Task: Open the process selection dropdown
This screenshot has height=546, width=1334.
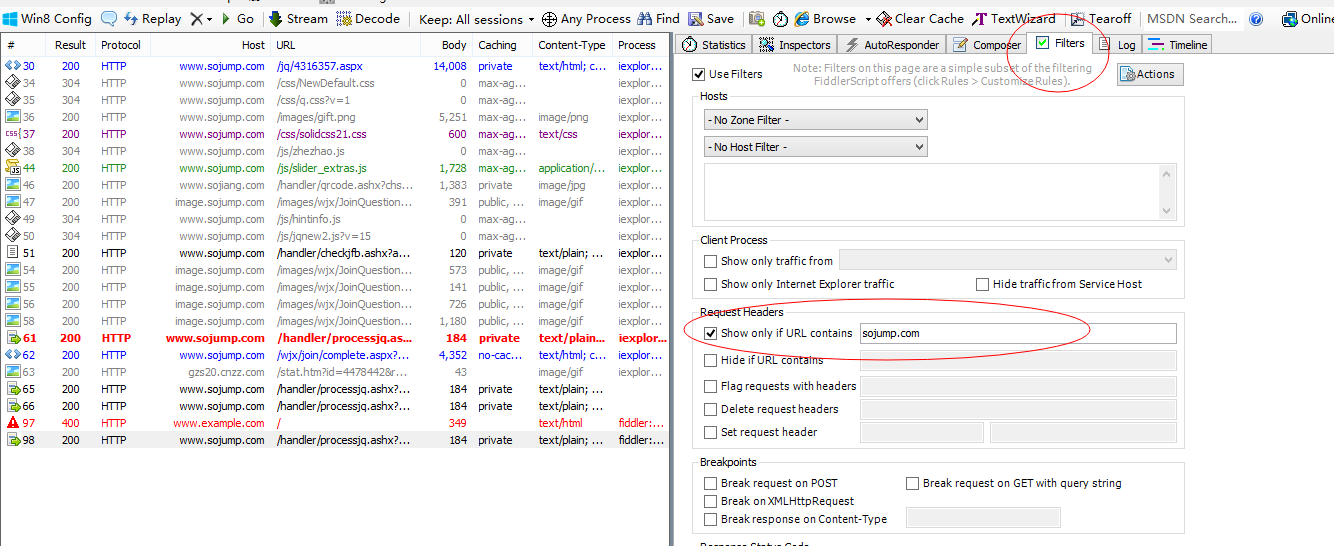Action: pos(1007,260)
